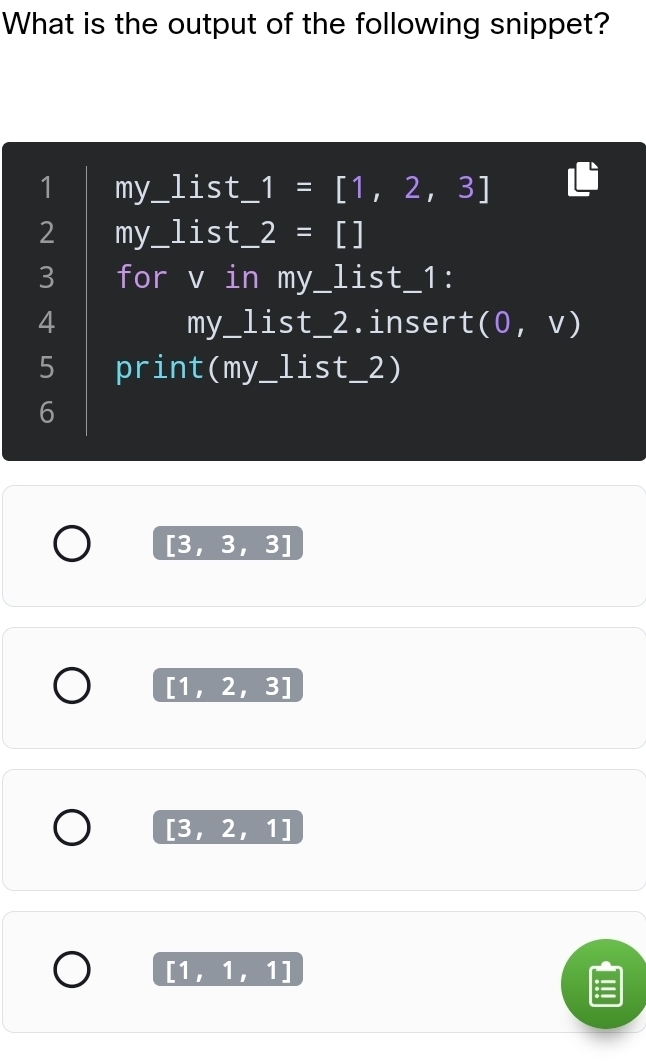The height and width of the screenshot is (1064, 646).
Task: Click line number 3 in the code block
Action: (x=46, y=277)
